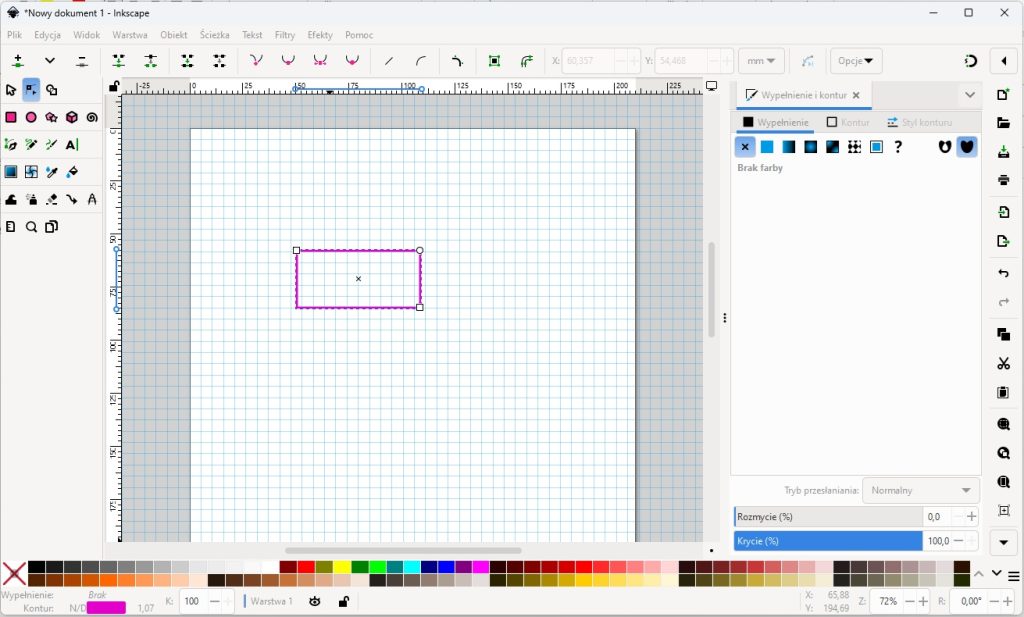The width and height of the screenshot is (1024, 617).
Task: Open the Filtry menu
Action: 285,35
